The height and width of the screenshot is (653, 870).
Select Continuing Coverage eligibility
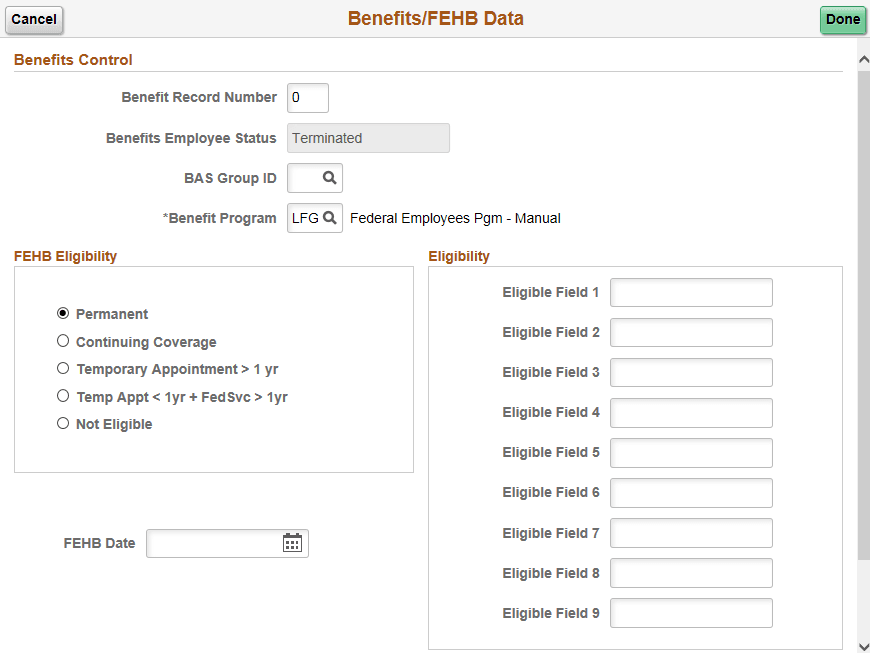point(63,341)
